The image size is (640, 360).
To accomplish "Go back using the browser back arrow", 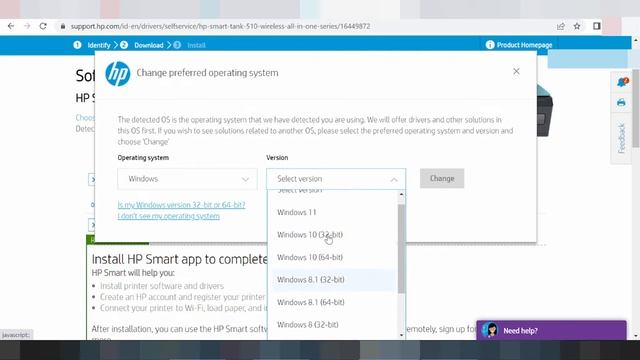I will [x=11, y=26].
